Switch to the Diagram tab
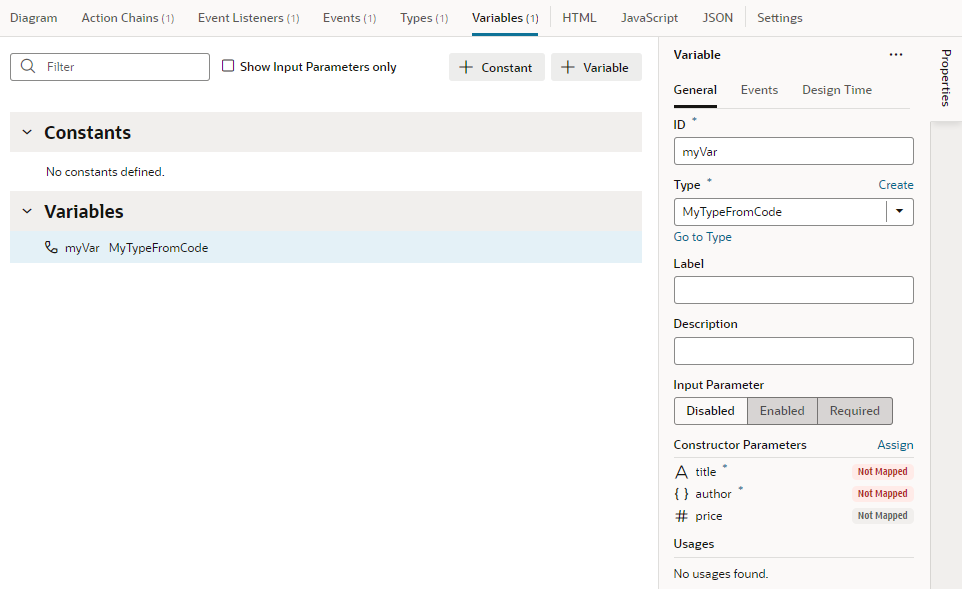The image size is (962, 589). coord(34,18)
